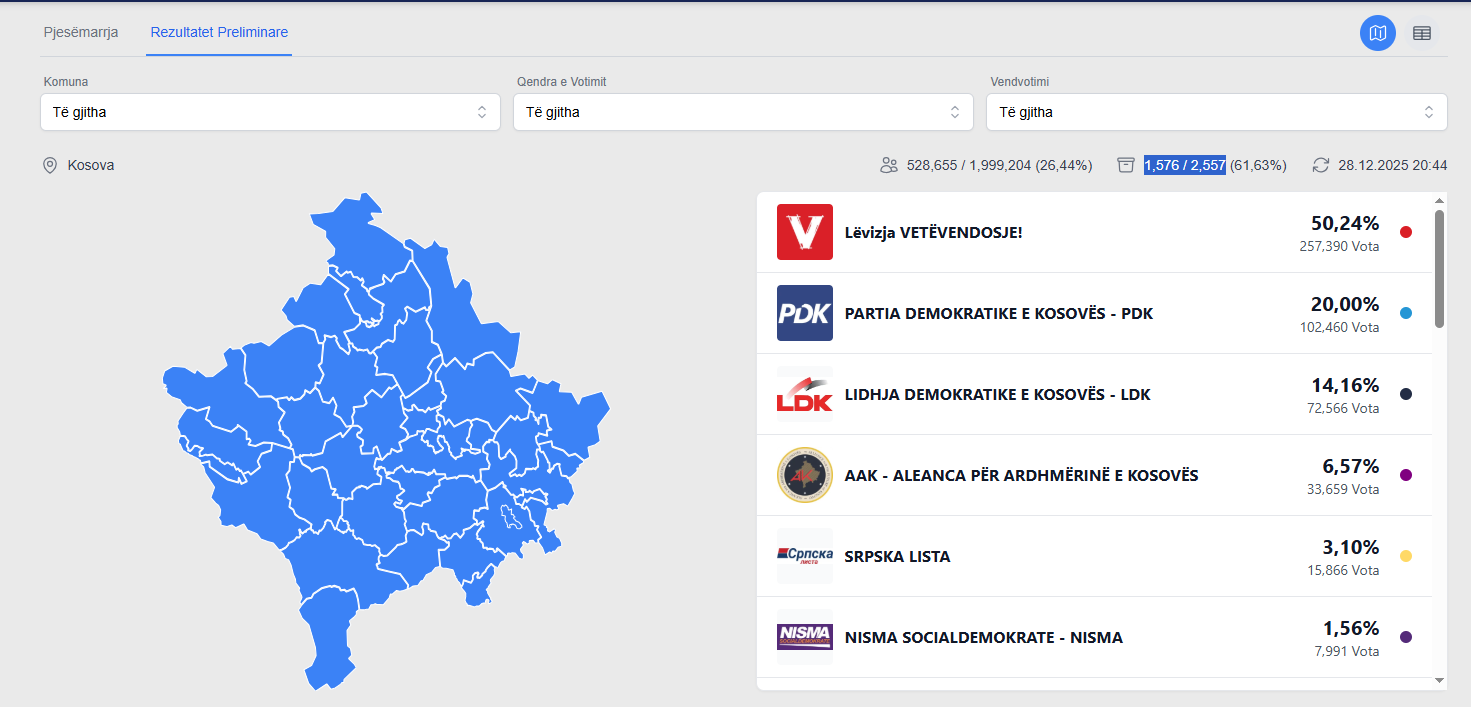
Task: Click the results list scrollbar
Action: 1439,268
